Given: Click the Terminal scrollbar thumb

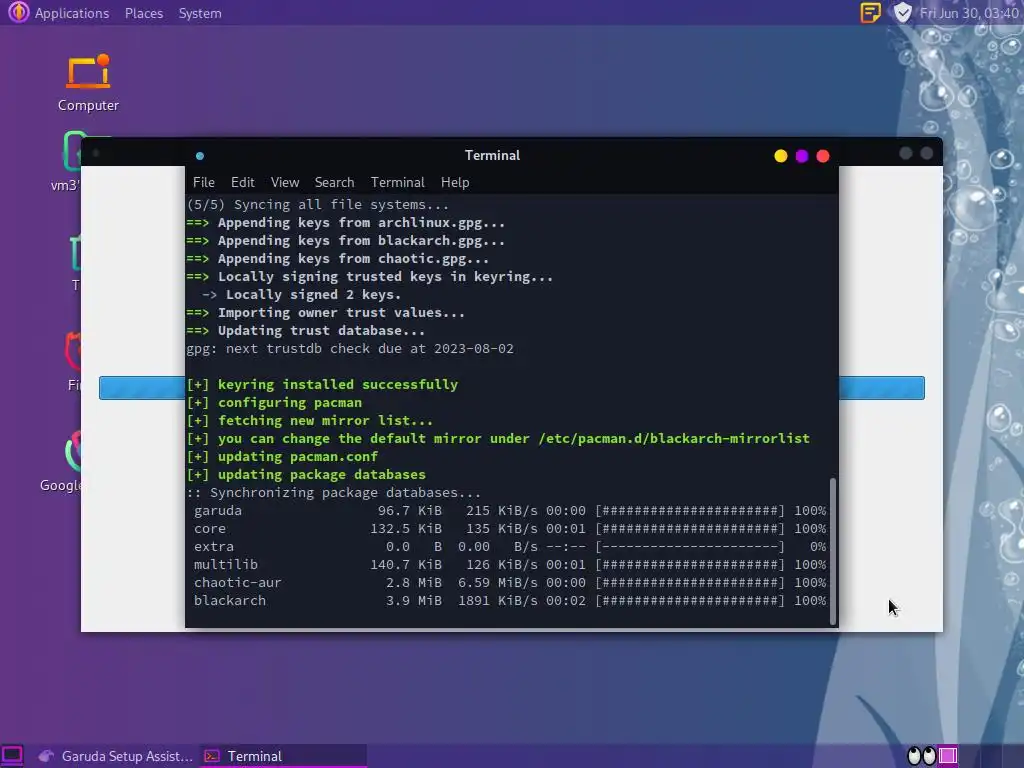Looking at the screenshot, I should coord(832,551).
